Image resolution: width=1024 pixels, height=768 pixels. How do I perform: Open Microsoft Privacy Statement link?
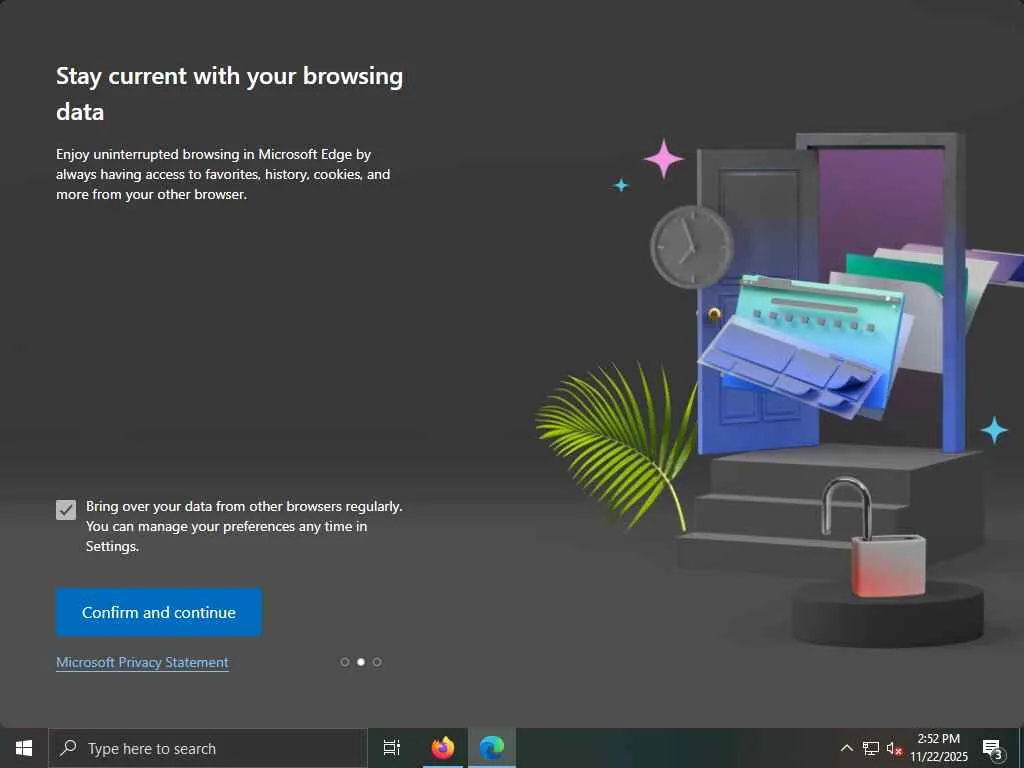(x=142, y=662)
